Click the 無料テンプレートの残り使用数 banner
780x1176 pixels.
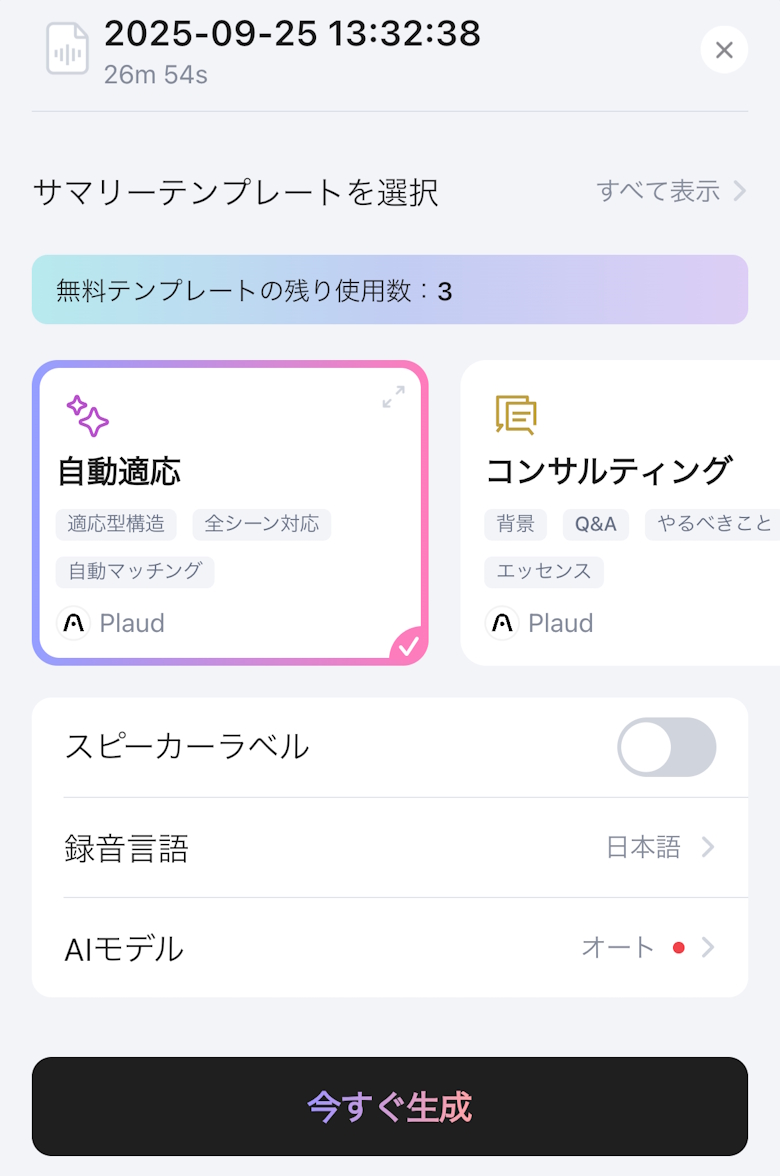click(x=390, y=290)
